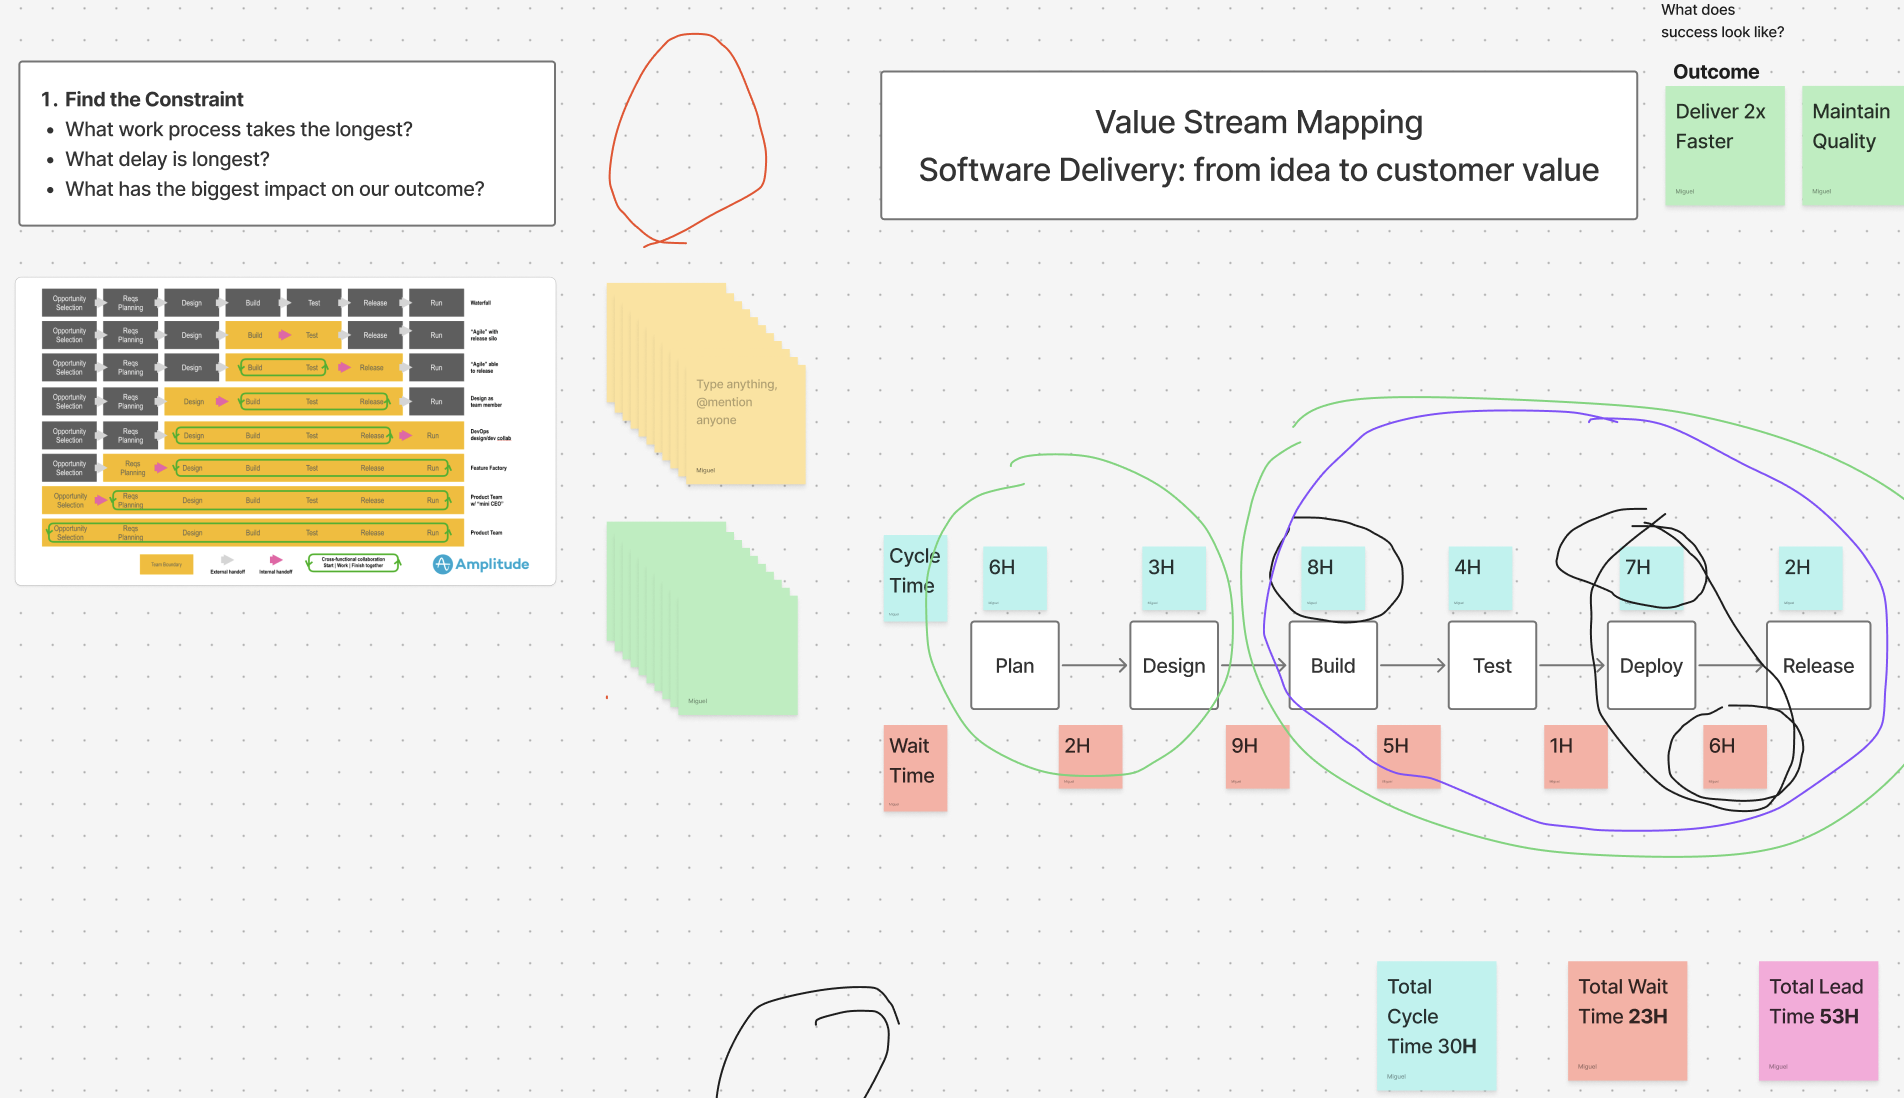
Task: Select the Plan process box
Action: (x=1014, y=666)
